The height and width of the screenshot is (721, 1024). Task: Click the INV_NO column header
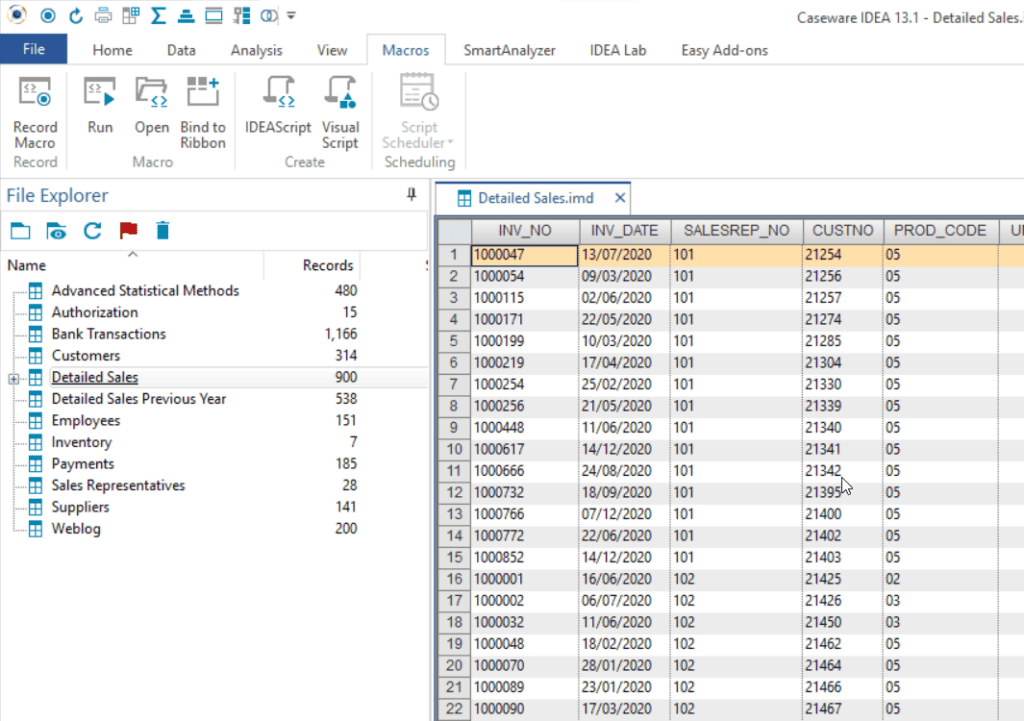pos(525,231)
